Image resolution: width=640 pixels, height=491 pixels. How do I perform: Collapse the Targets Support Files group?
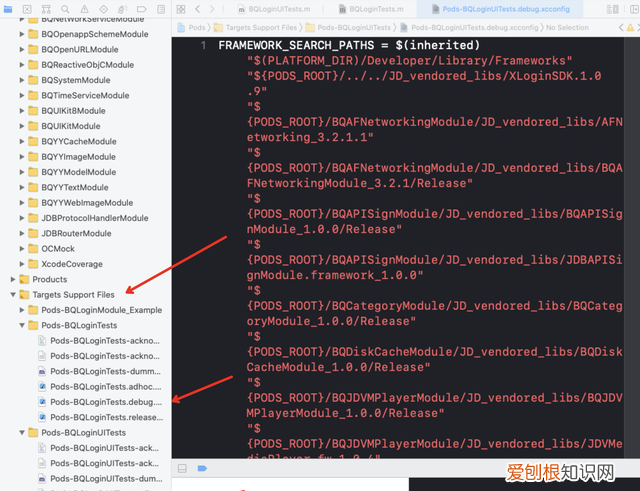(13, 295)
